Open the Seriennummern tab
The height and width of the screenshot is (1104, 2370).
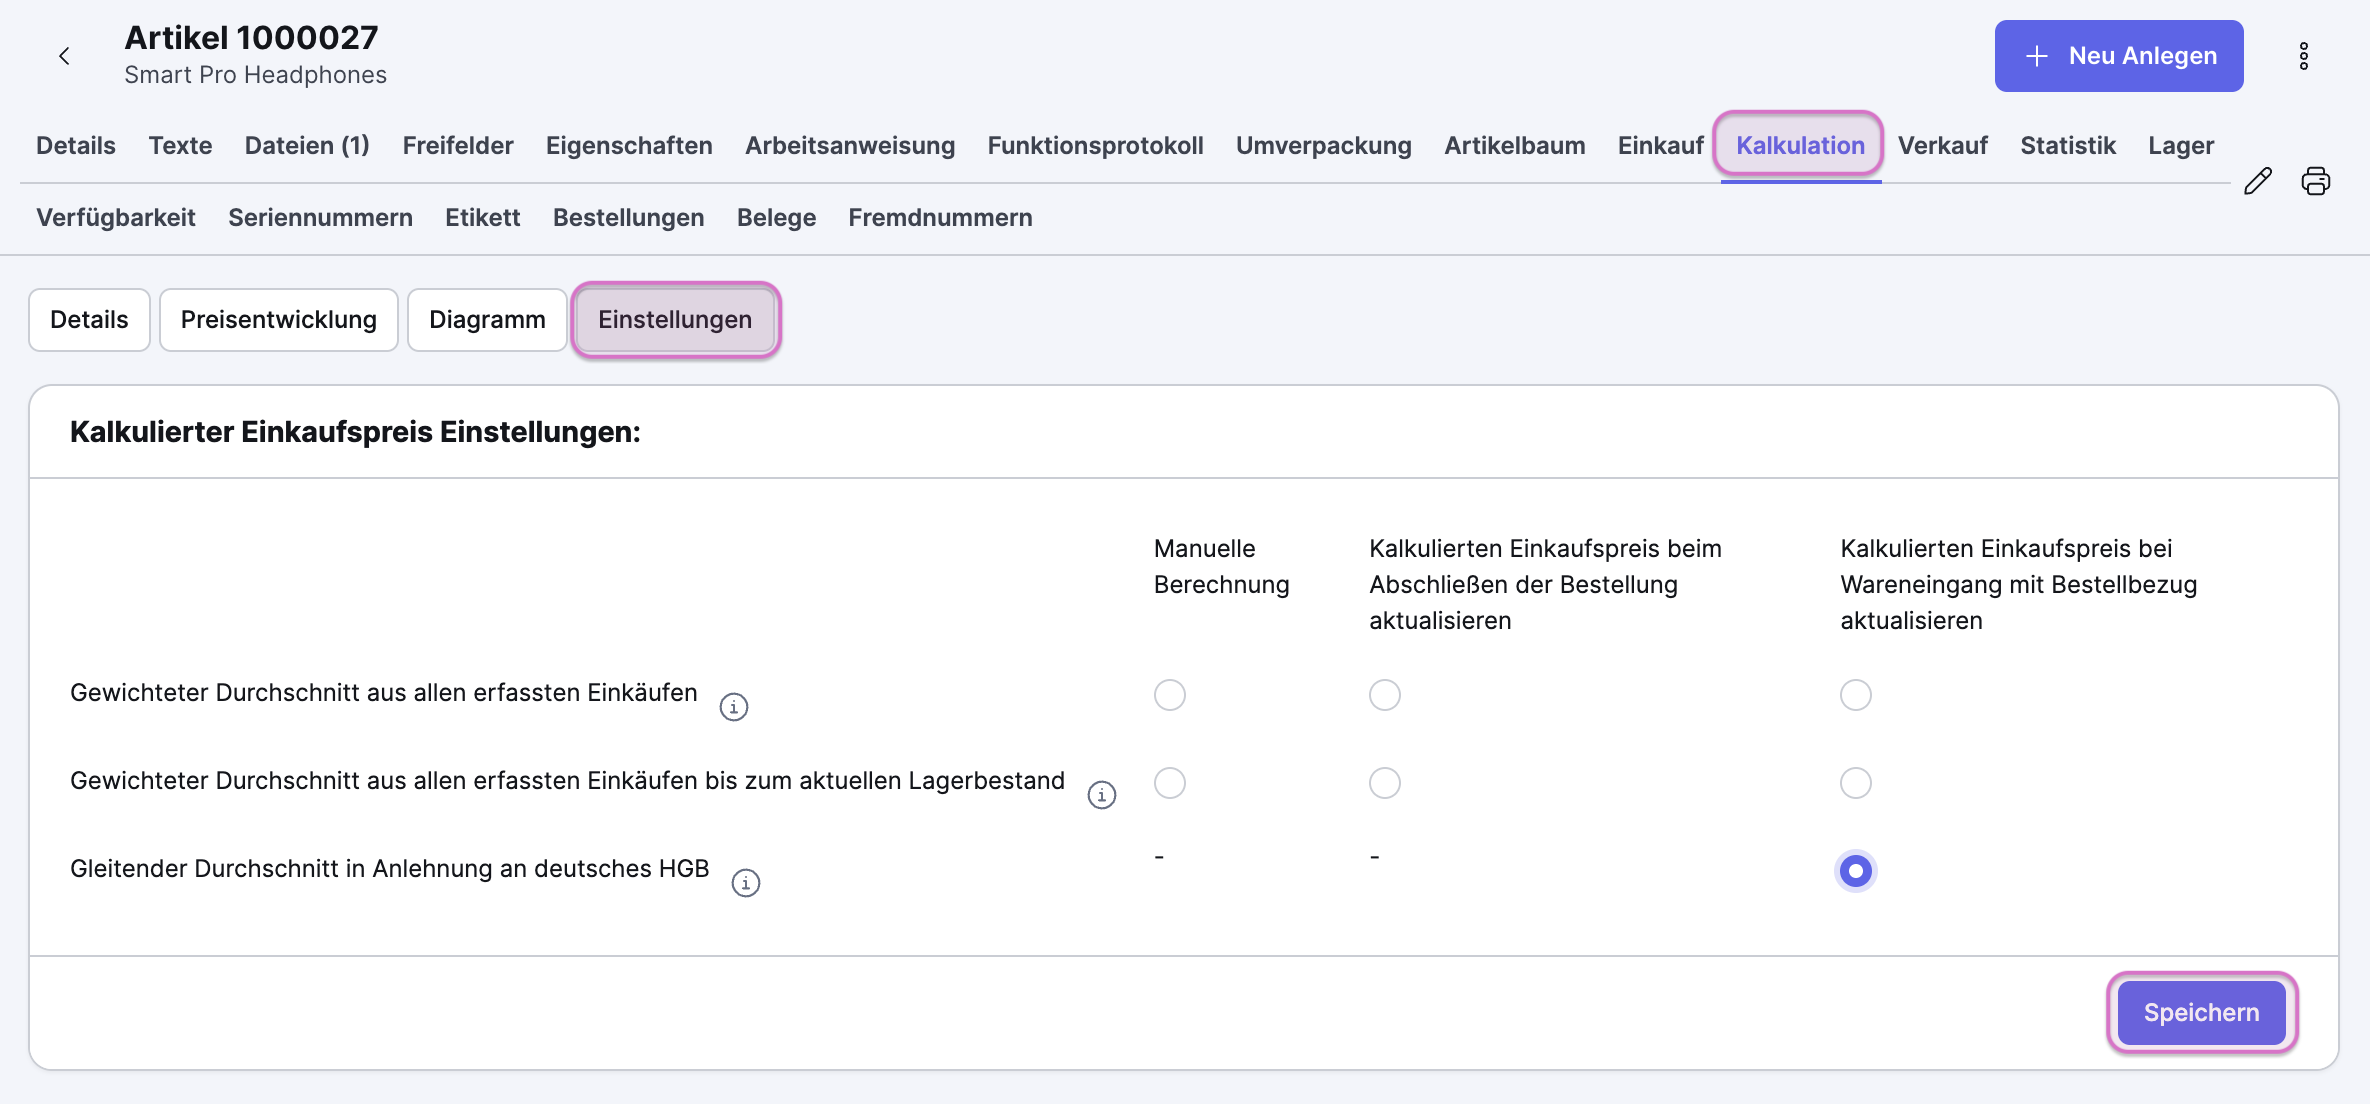pyautogui.click(x=320, y=218)
